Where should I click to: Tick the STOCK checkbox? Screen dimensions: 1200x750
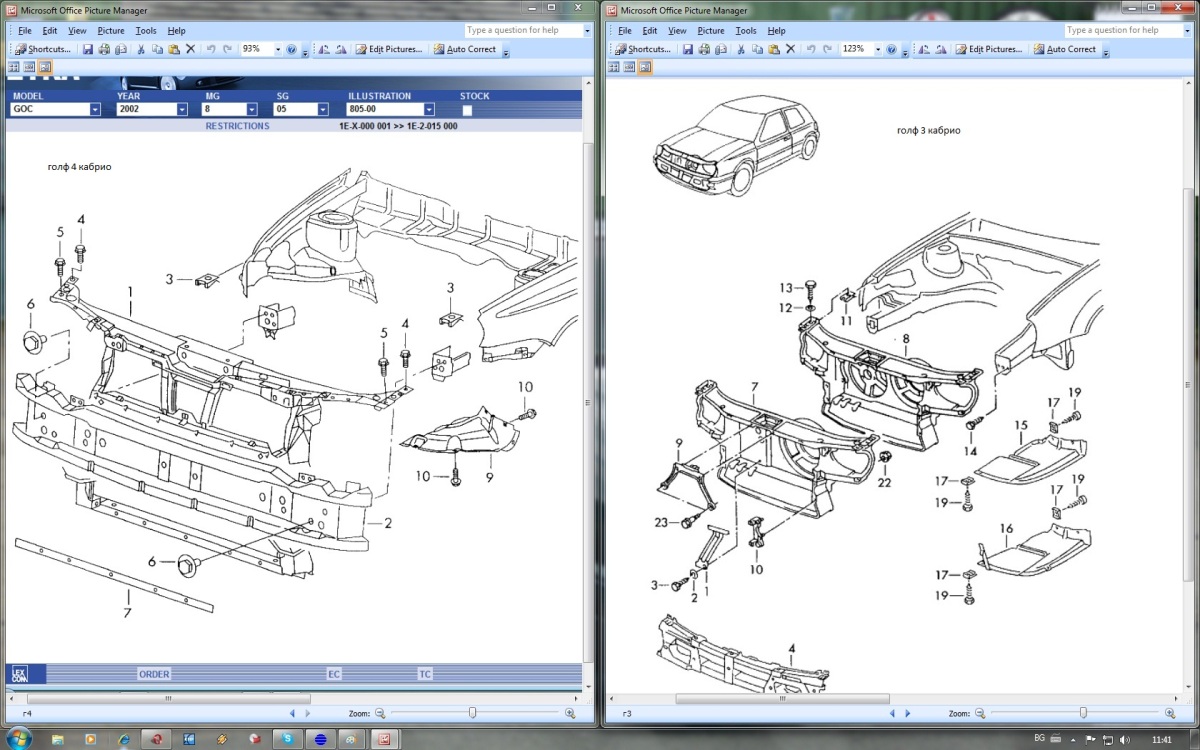(467, 110)
